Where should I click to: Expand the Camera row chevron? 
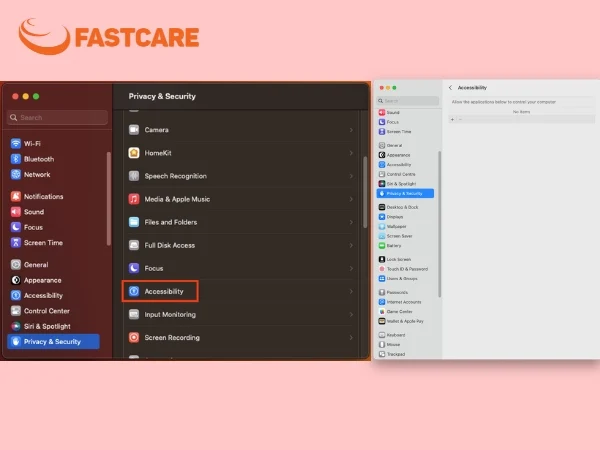click(351, 130)
